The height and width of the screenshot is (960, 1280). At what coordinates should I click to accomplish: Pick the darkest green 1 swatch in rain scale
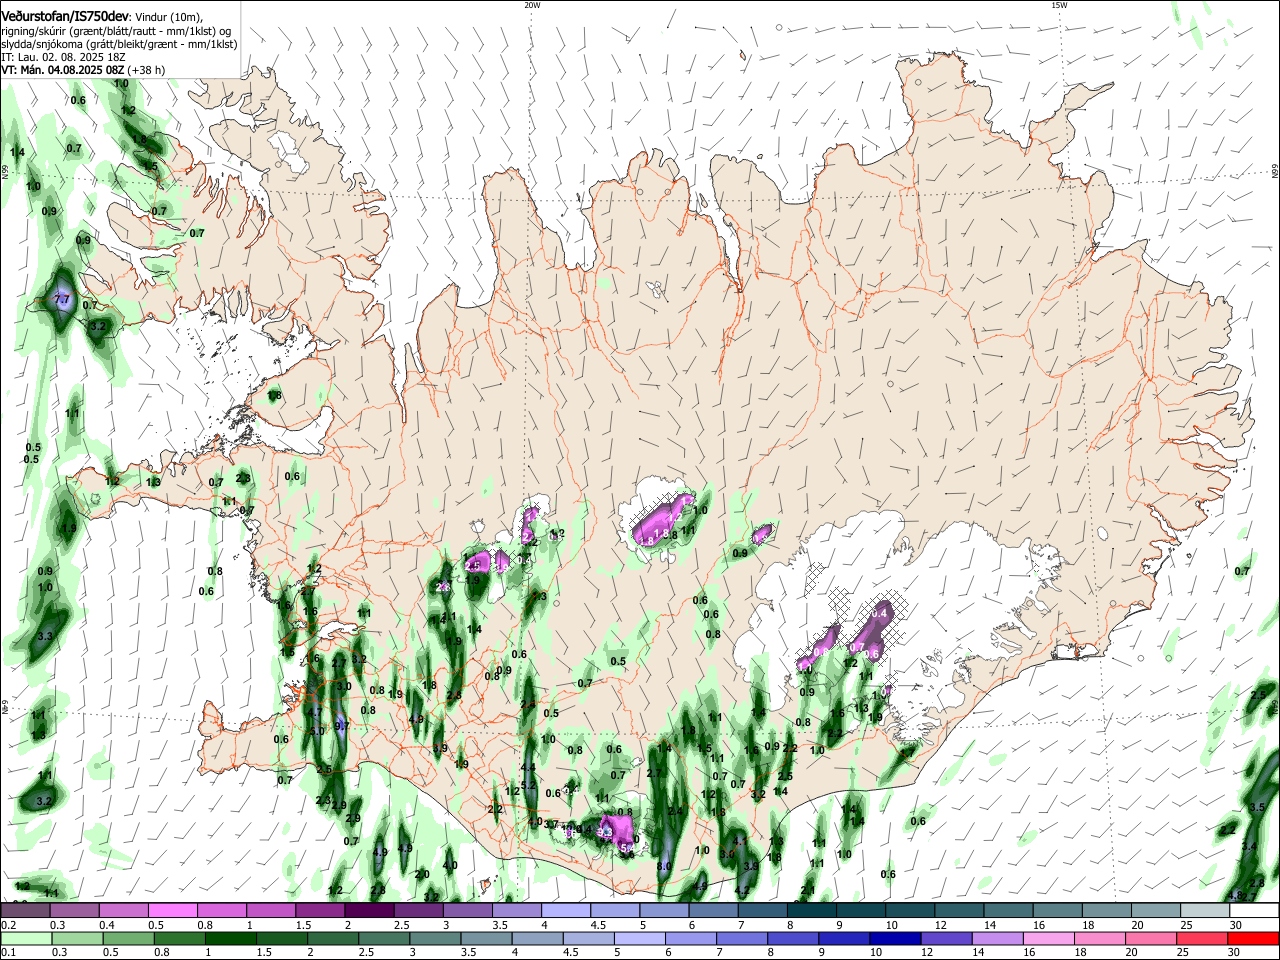tap(230, 938)
